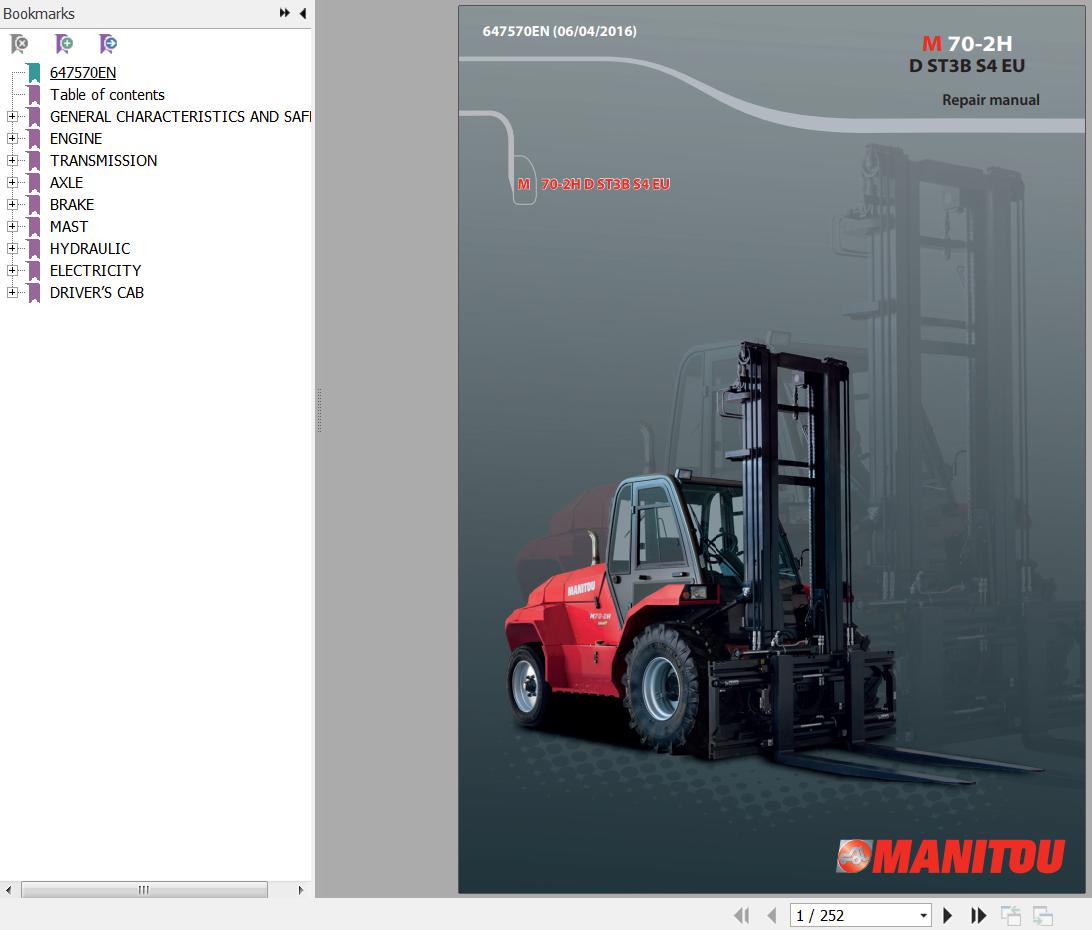The width and height of the screenshot is (1092, 930).
Task: Click the ENGINE bookmark ribbon icon
Action: point(34,139)
